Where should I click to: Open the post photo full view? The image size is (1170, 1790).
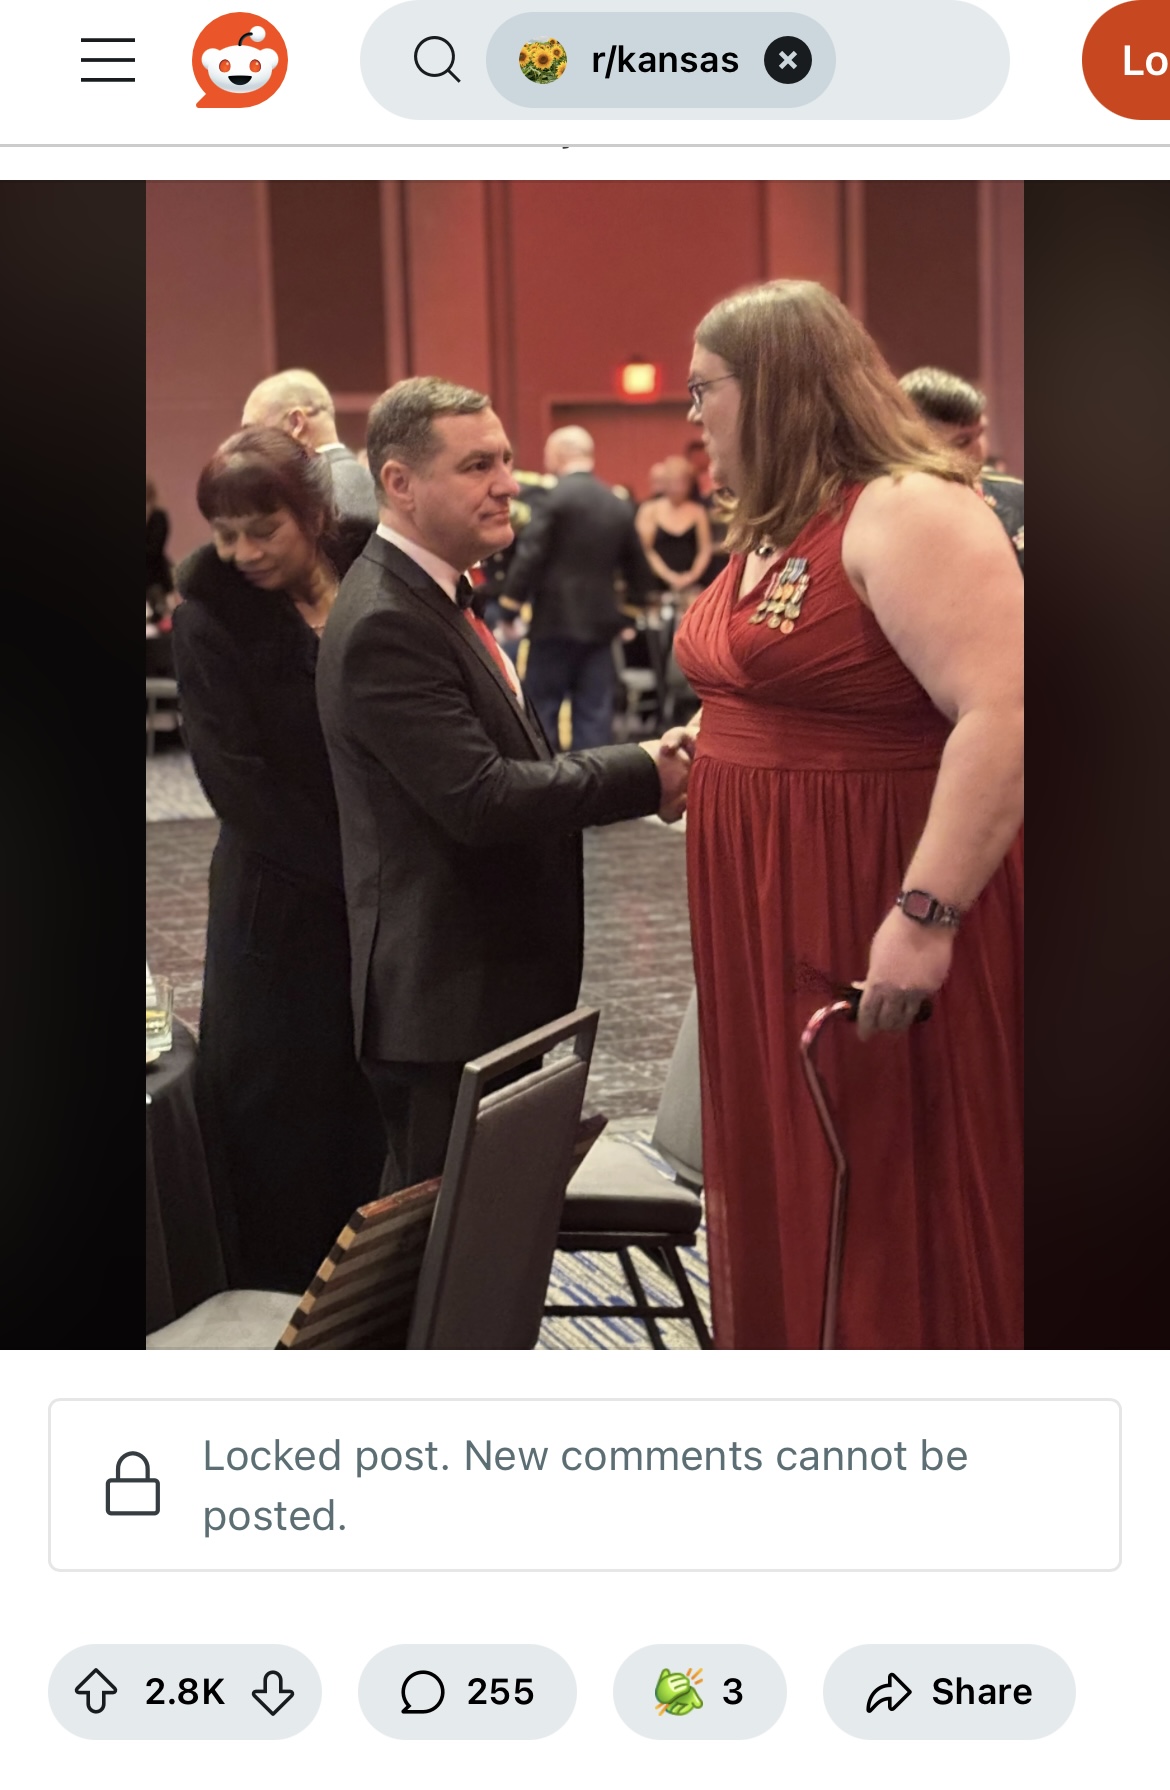[x=585, y=765]
